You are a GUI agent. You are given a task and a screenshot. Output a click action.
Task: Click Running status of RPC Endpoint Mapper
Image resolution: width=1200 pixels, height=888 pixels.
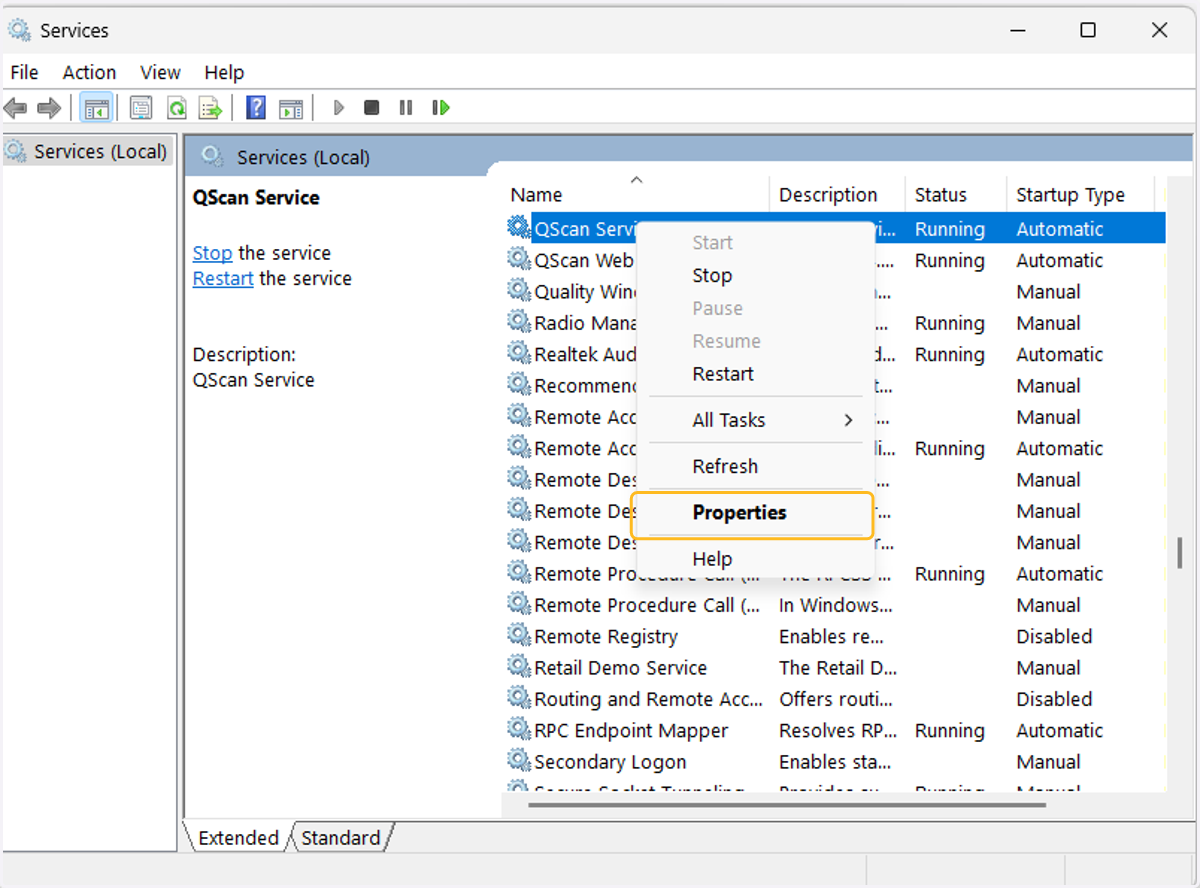(950, 730)
